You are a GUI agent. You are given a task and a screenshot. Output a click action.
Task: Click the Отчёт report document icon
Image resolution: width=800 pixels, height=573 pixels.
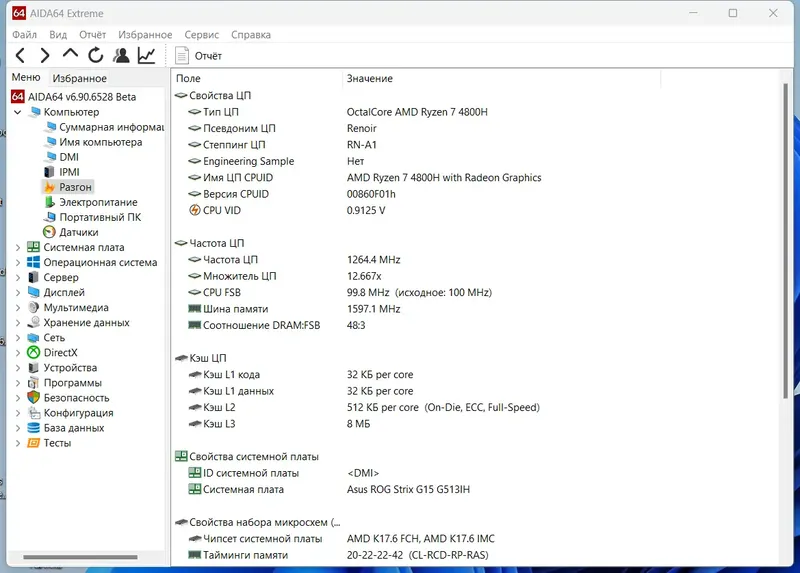[182, 56]
